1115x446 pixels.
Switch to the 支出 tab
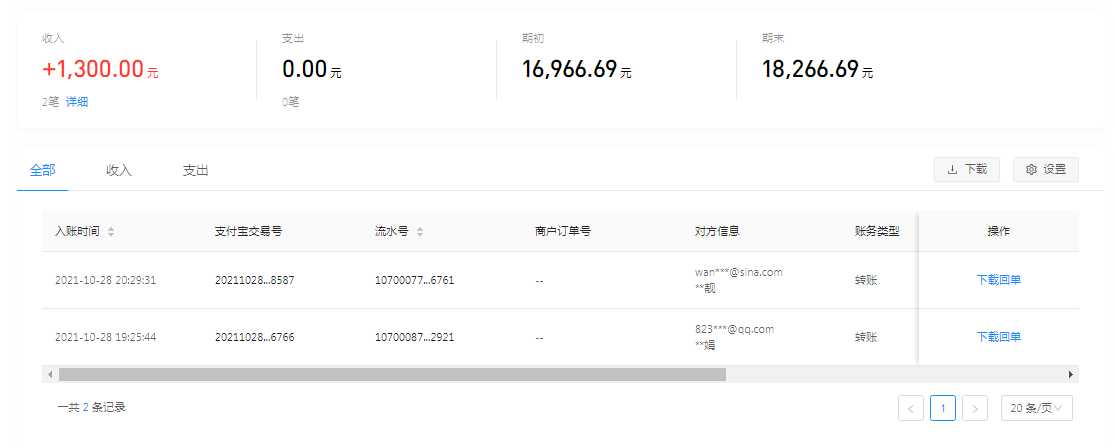click(x=195, y=171)
